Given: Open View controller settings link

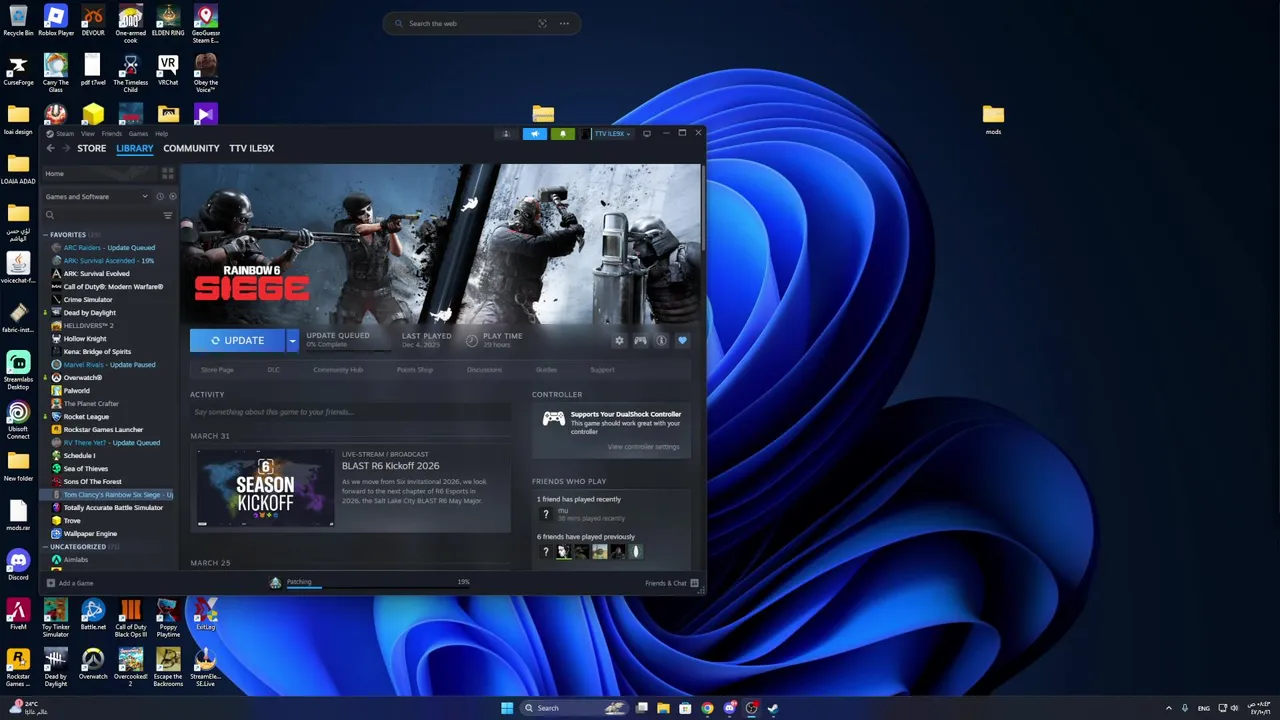Looking at the screenshot, I should (x=643, y=447).
